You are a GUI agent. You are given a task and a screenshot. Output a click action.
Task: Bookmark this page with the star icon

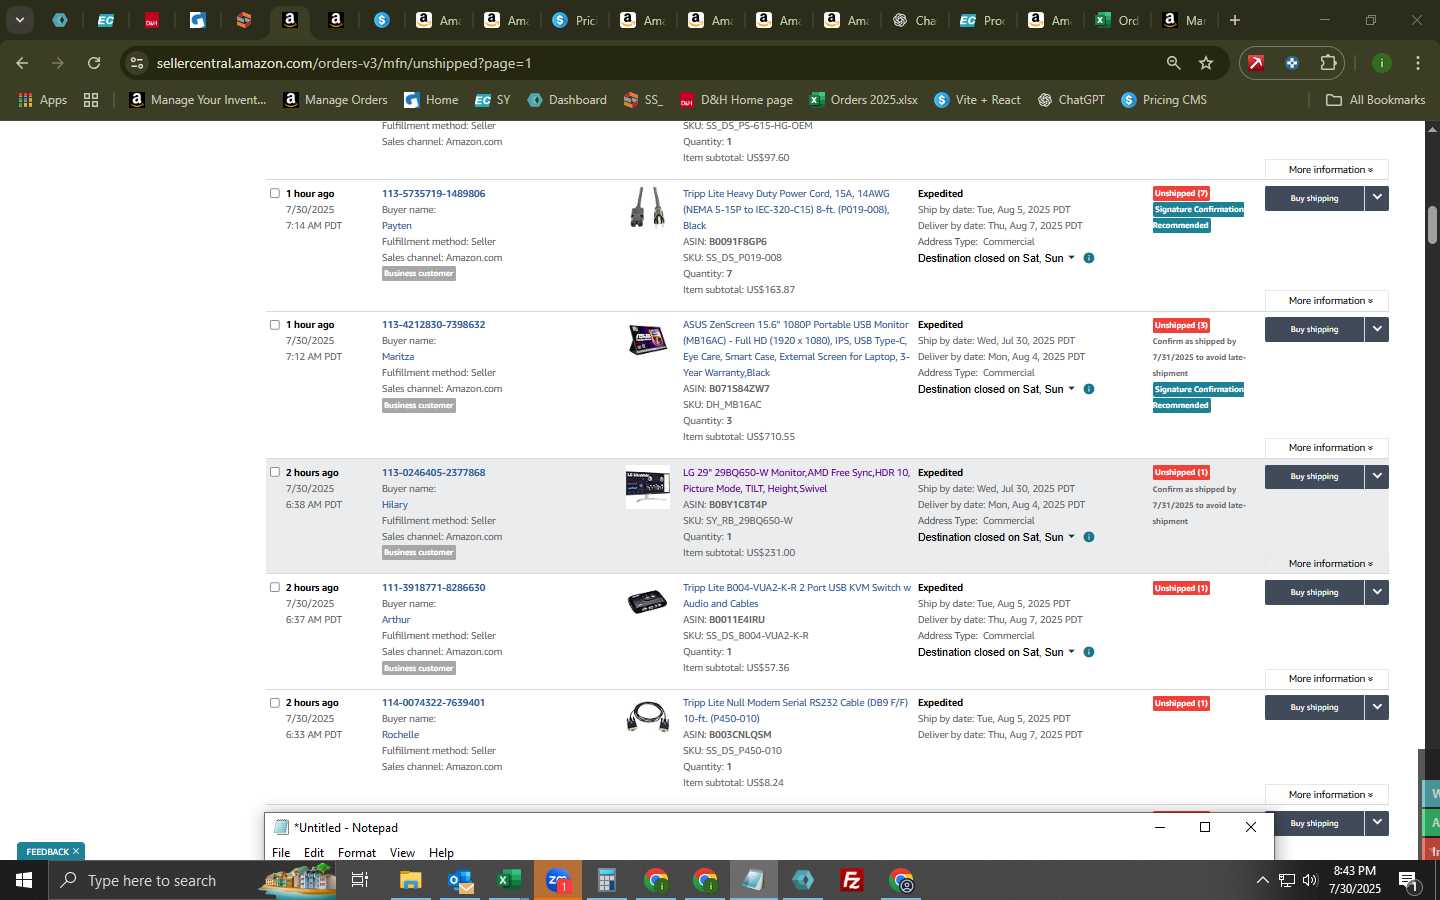[1206, 63]
